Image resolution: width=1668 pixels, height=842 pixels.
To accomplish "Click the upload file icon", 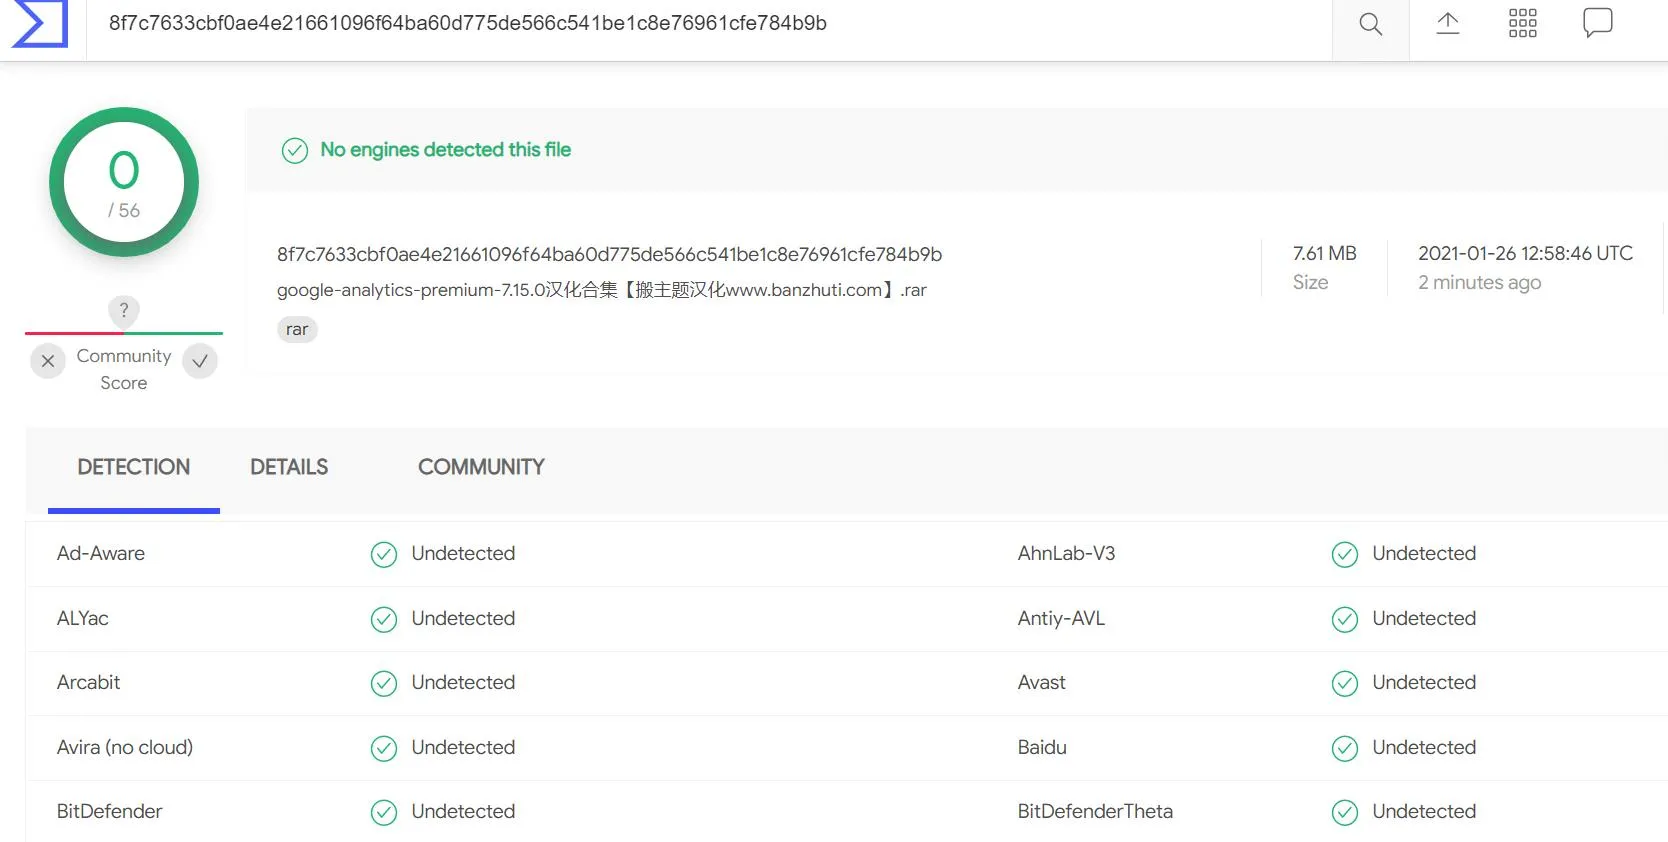I will pyautogui.click(x=1447, y=23).
